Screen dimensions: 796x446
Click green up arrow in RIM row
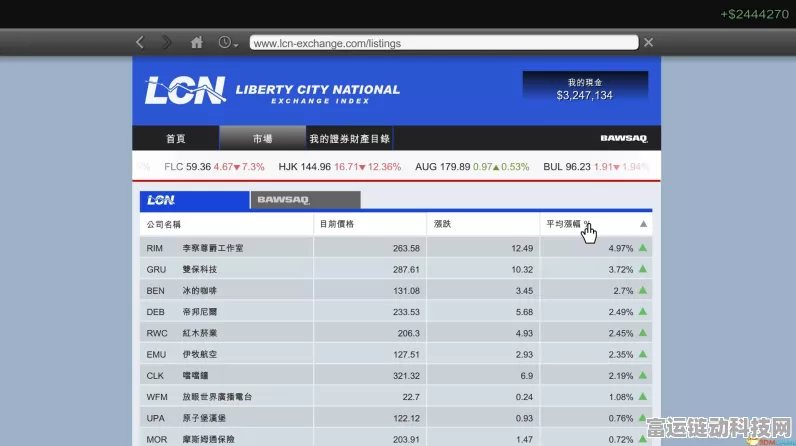[x=643, y=248]
